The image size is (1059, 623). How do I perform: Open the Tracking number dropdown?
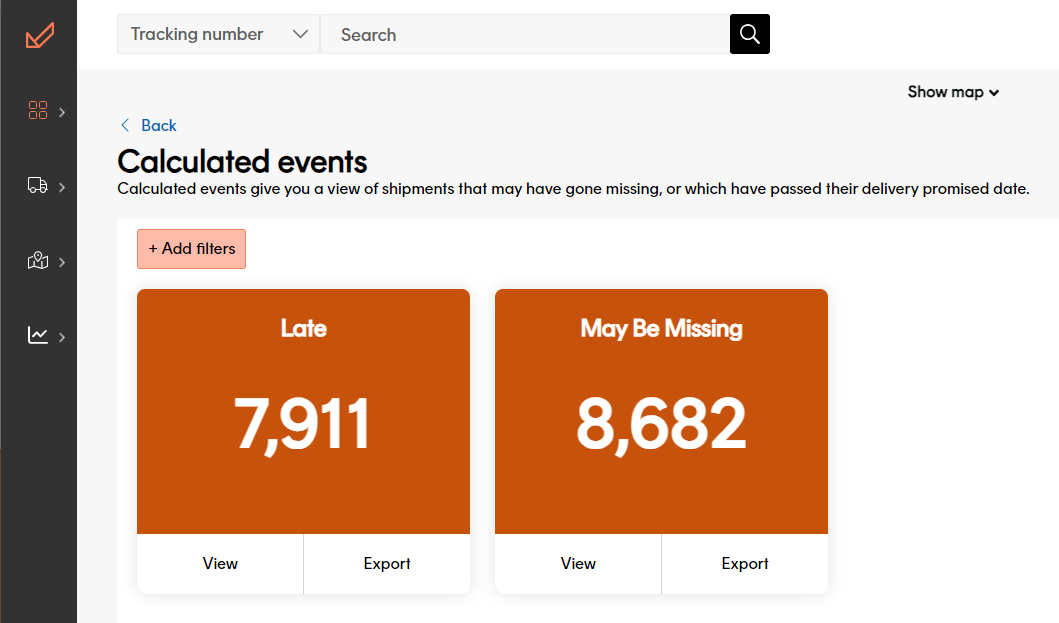(x=218, y=35)
